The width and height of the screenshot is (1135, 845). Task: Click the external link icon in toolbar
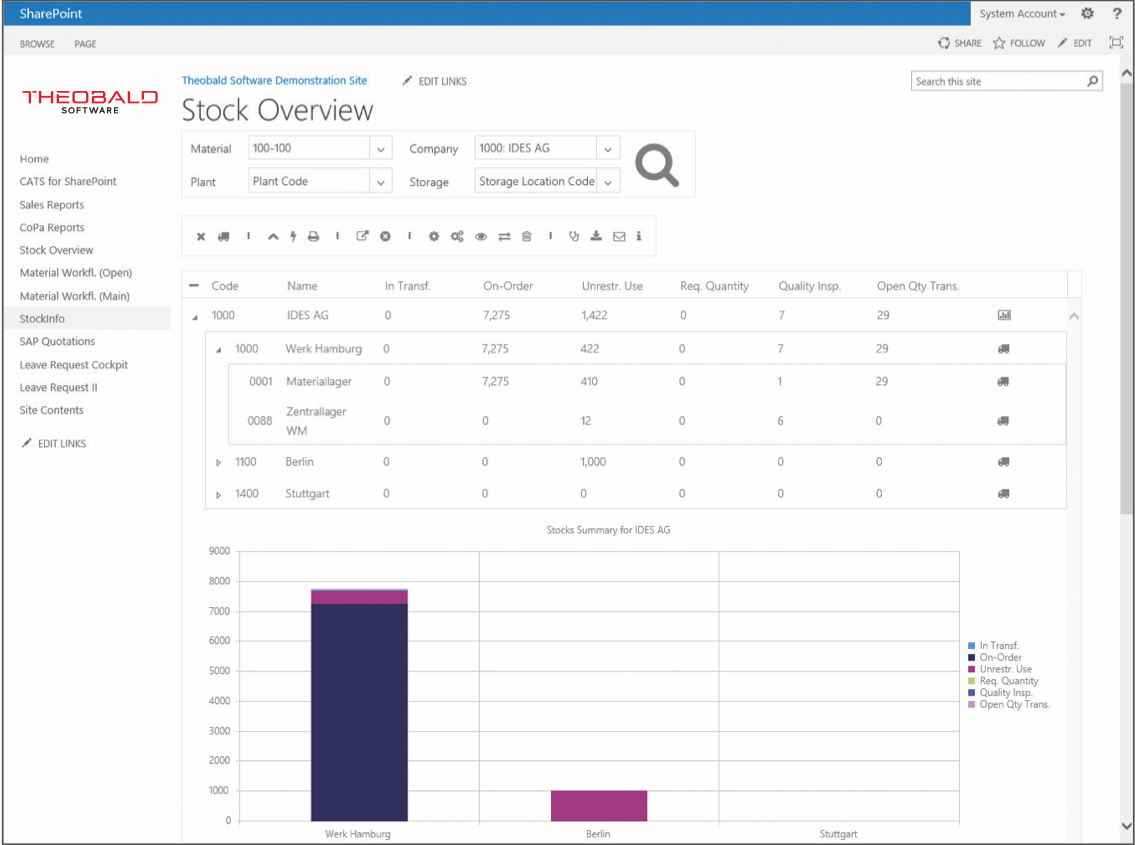coord(362,236)
